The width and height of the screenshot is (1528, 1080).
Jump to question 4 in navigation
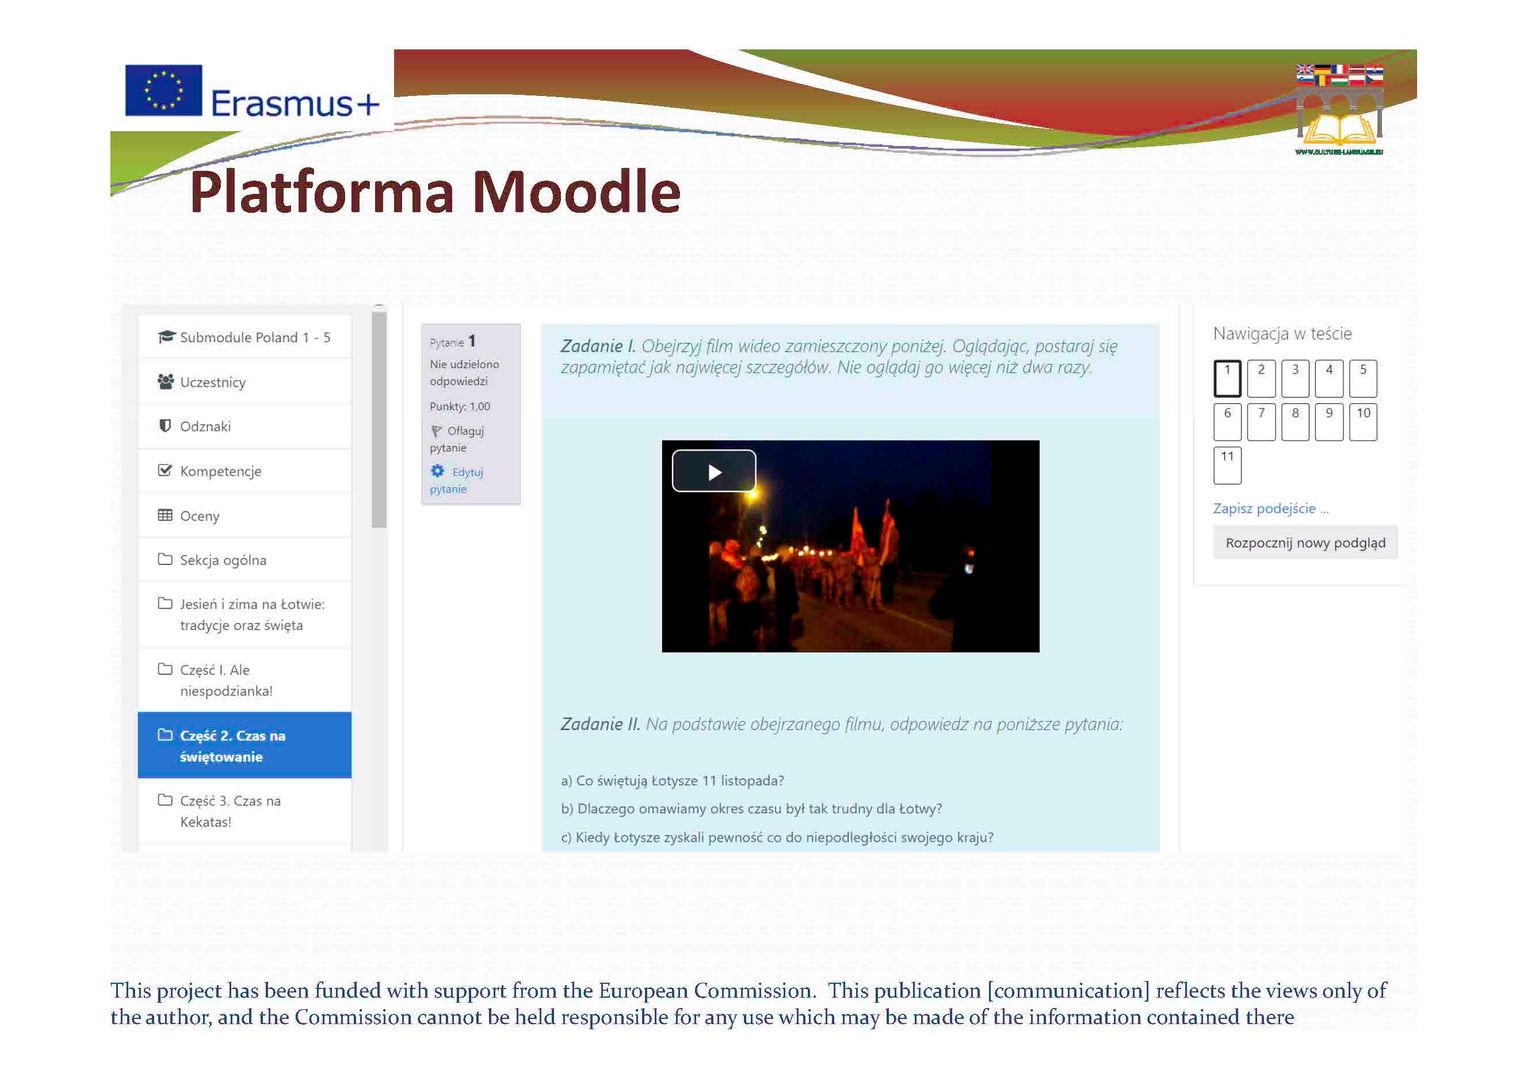[1329, 378]
